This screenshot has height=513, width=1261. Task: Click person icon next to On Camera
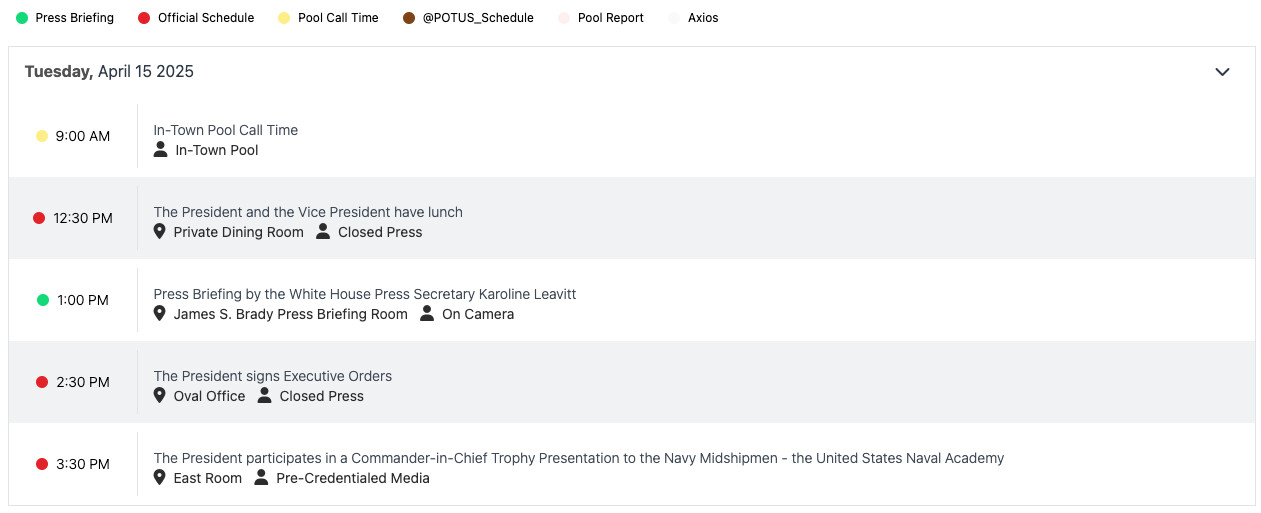tap(427, 314)
